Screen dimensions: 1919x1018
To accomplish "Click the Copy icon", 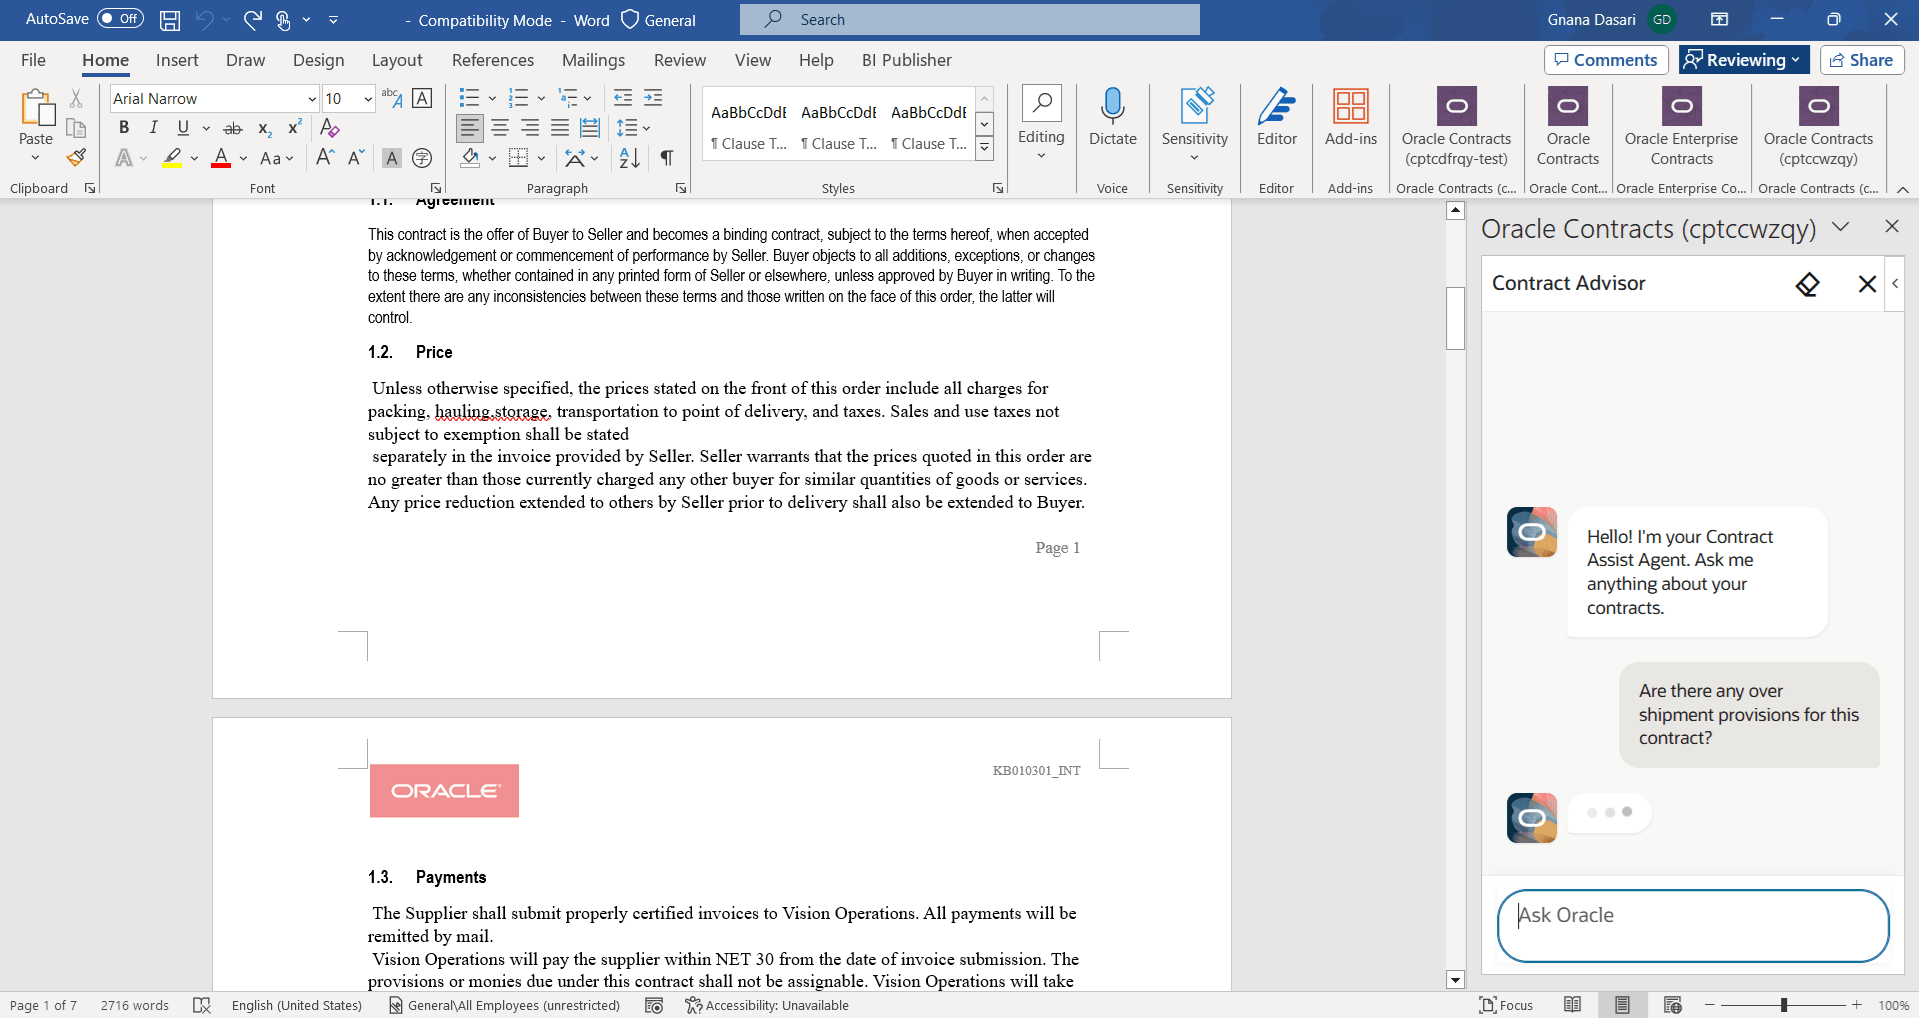I will (76, 128).
